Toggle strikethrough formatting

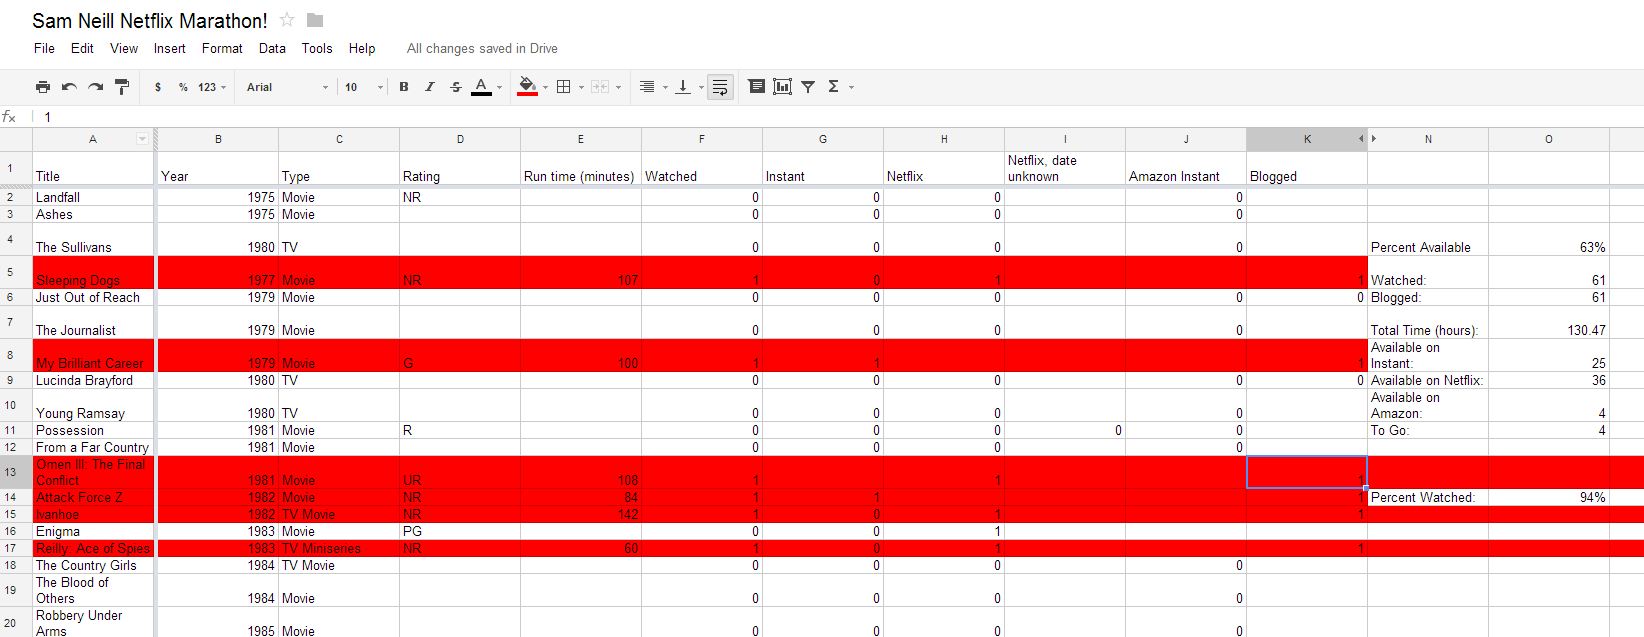(x=456, y=87)
